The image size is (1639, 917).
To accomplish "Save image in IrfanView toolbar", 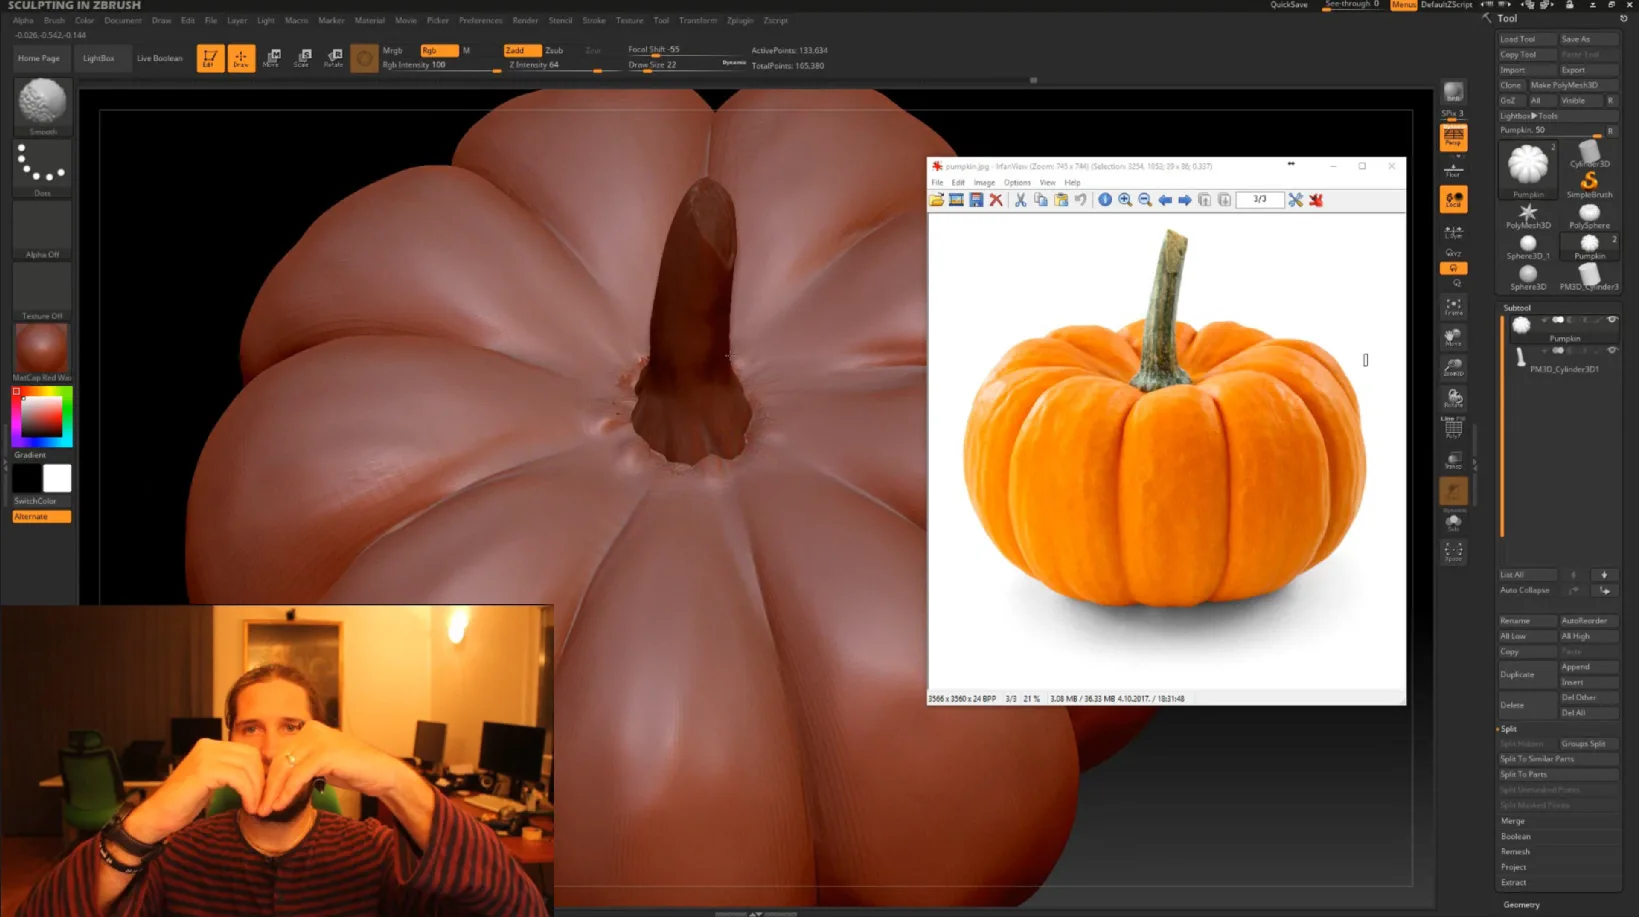I will (x=976, y=200).
